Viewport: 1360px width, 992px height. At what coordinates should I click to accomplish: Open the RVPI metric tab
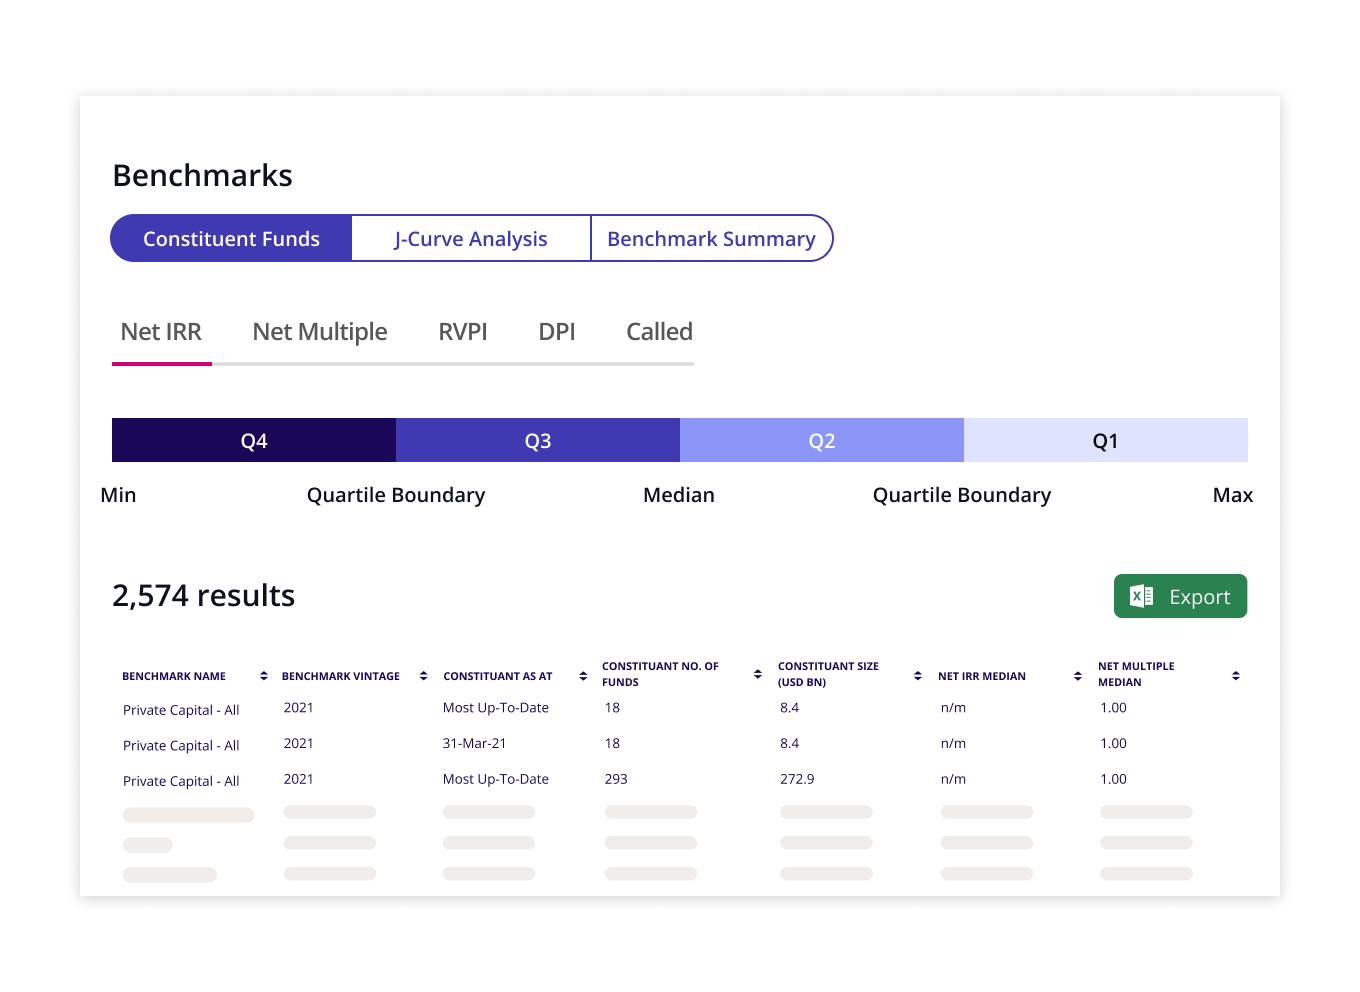tap(463, 333)
